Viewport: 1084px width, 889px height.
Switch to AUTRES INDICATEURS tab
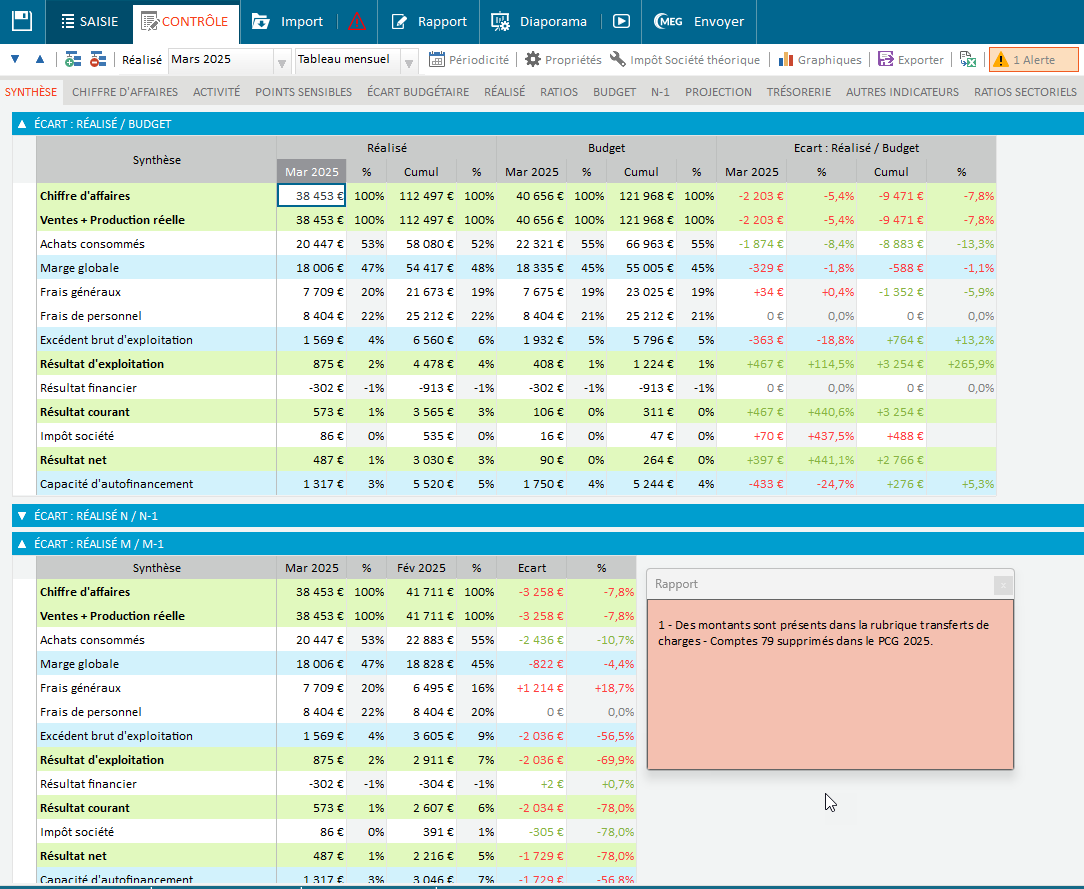(x=902, y=92)
